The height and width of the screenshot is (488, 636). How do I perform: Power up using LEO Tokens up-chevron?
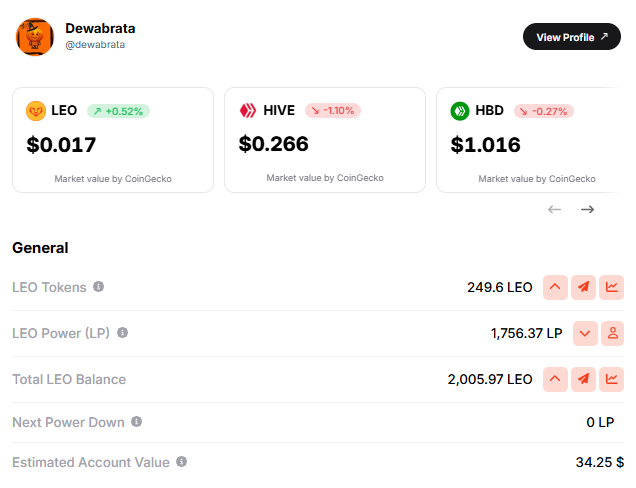(555, 287)
